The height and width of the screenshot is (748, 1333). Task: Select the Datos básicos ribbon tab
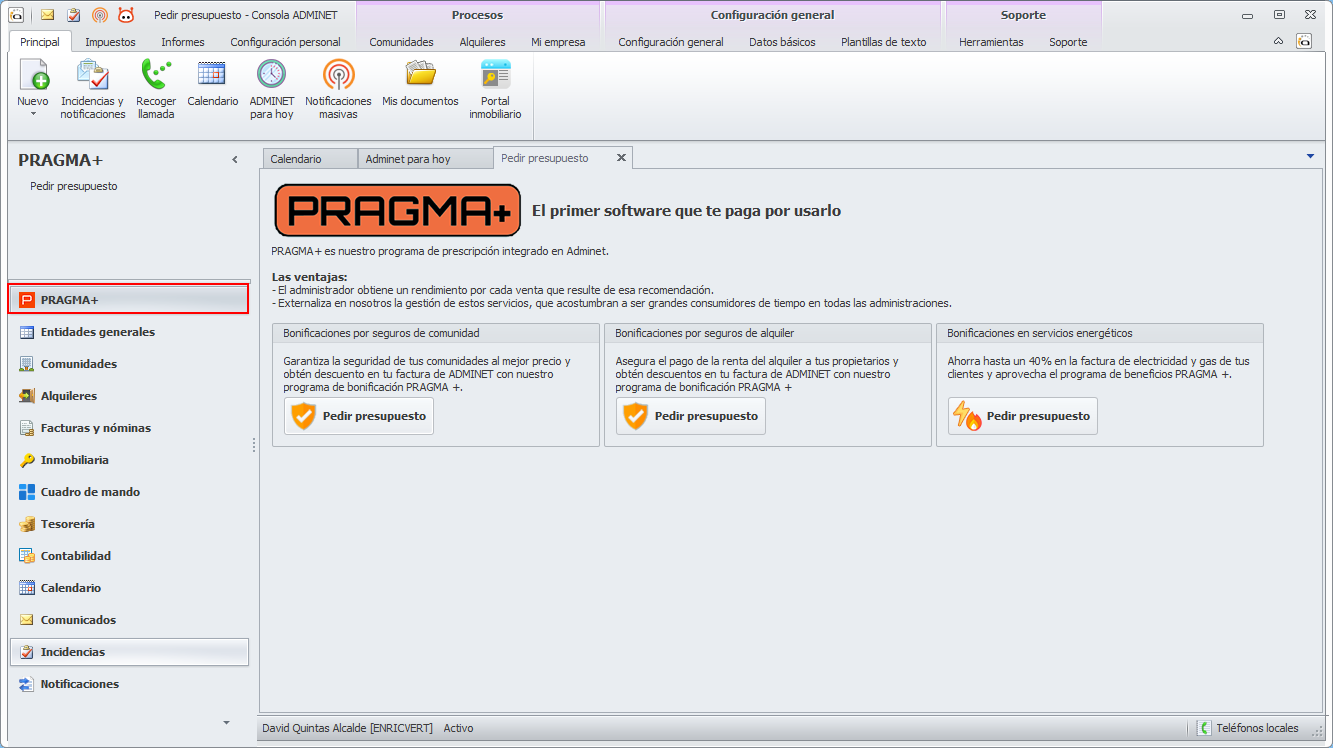click(x=782, y=42)
